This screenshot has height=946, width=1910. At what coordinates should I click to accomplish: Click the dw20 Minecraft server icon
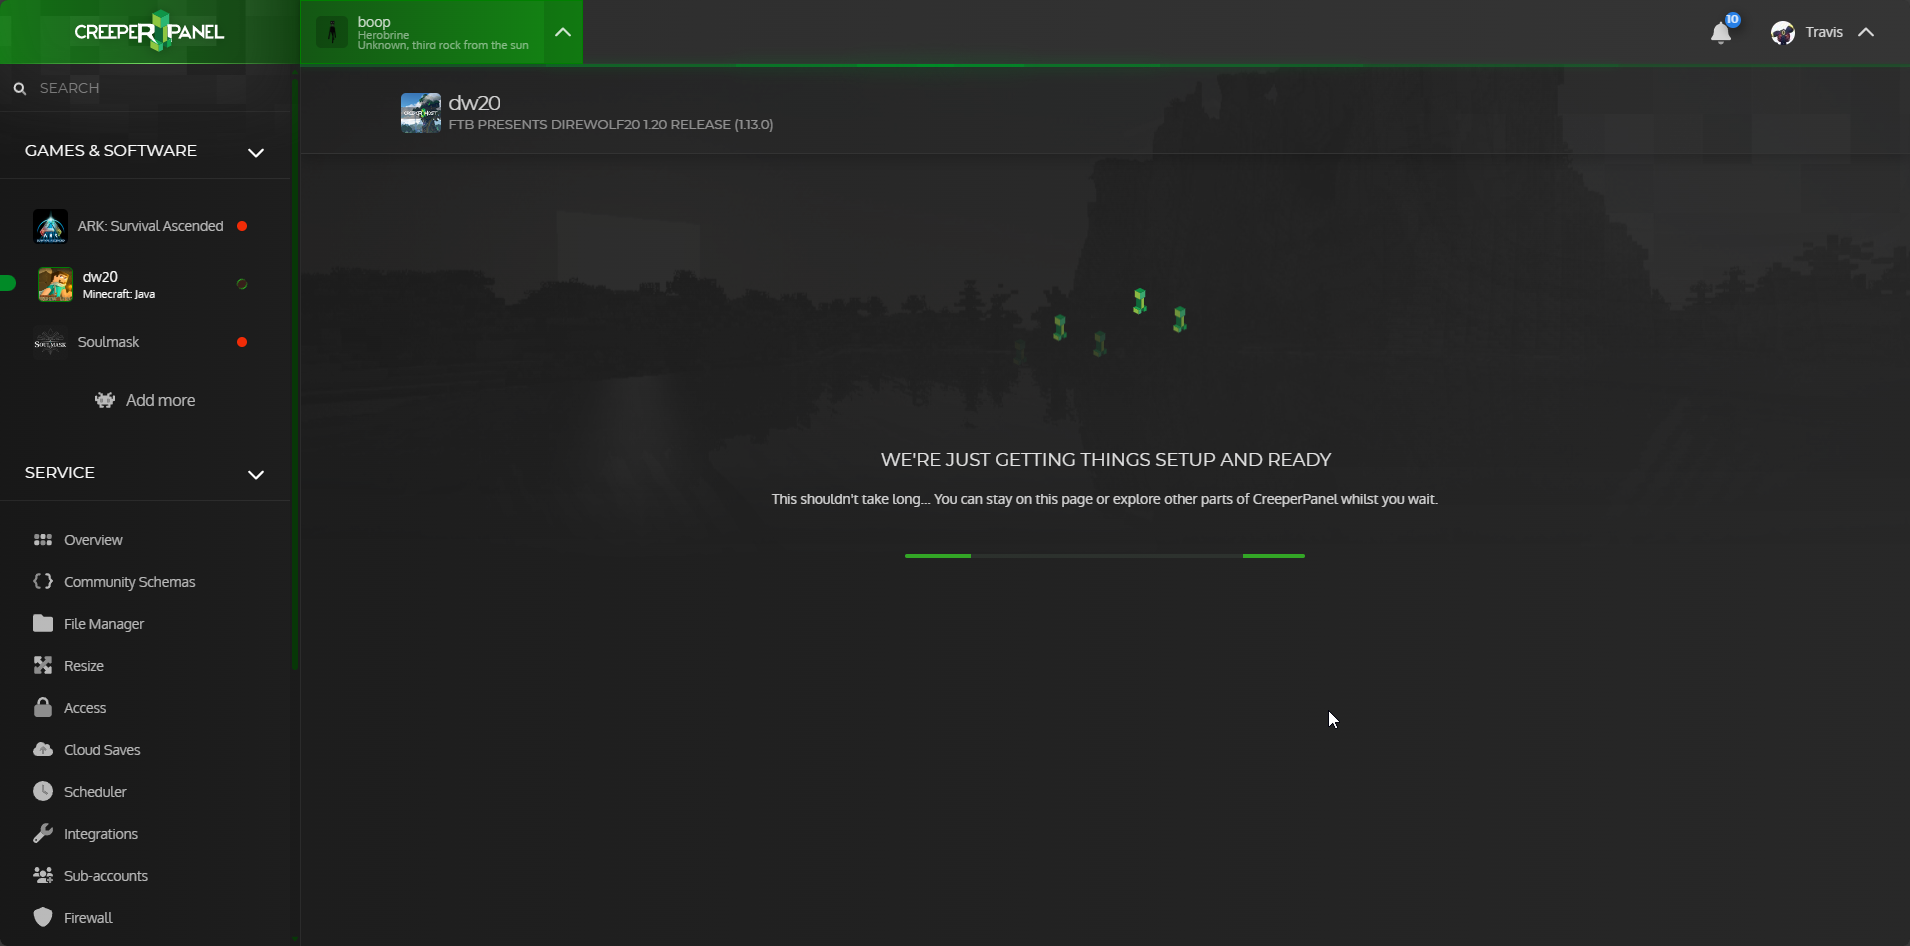coord(55,285)
